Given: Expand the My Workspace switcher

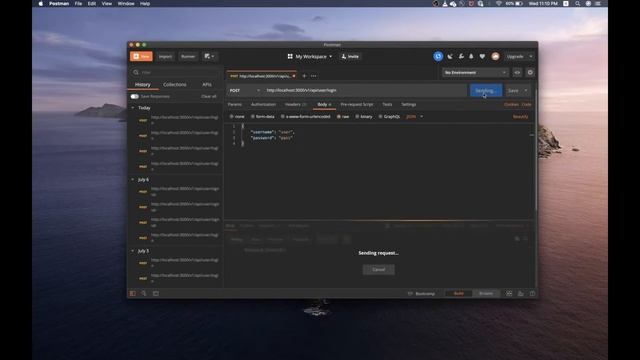Looking at the screenshot, I should (310, 56).
